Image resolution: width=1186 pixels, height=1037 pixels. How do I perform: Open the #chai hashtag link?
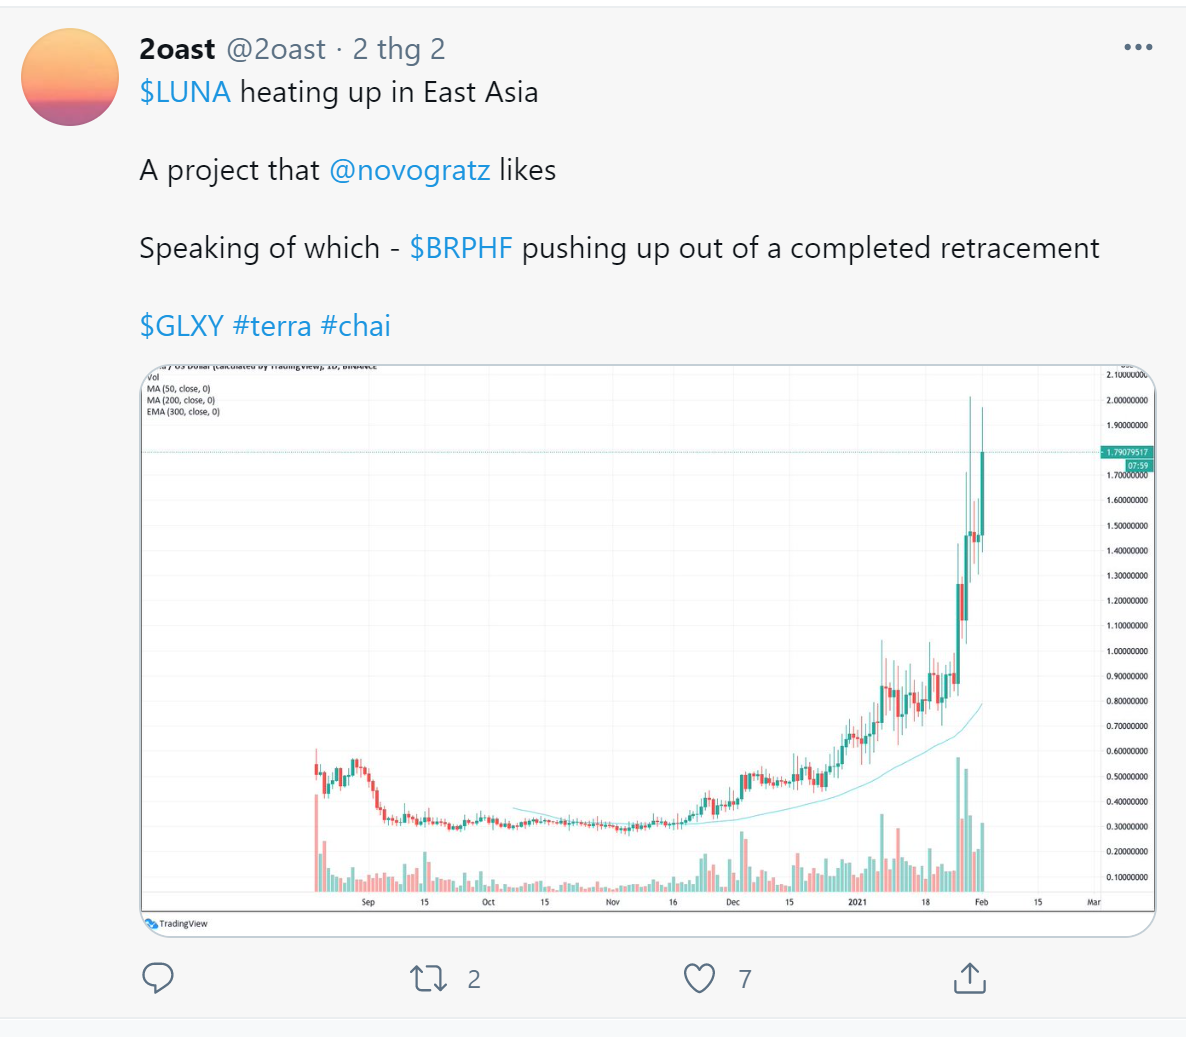pyautogui.click(x=355, y=326)
